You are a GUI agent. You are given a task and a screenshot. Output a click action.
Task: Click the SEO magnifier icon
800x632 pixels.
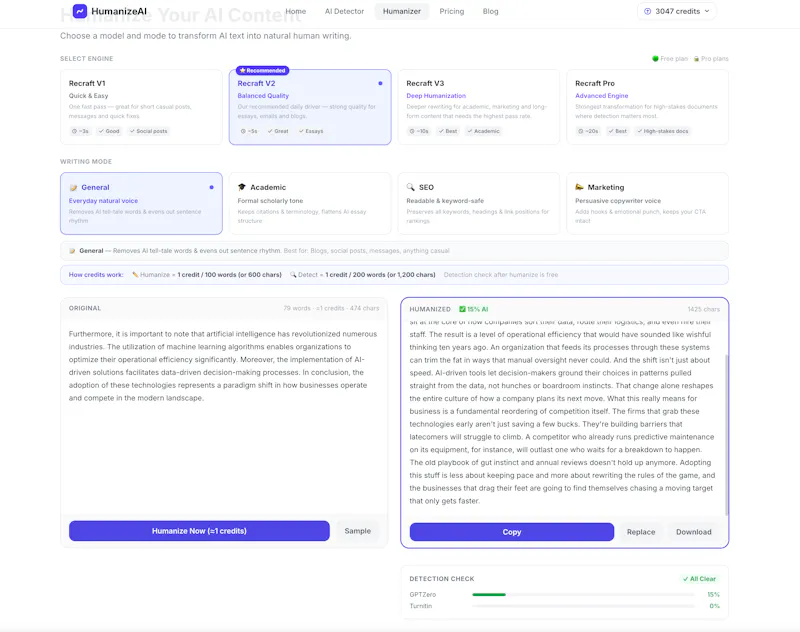[x=410, y=187]
